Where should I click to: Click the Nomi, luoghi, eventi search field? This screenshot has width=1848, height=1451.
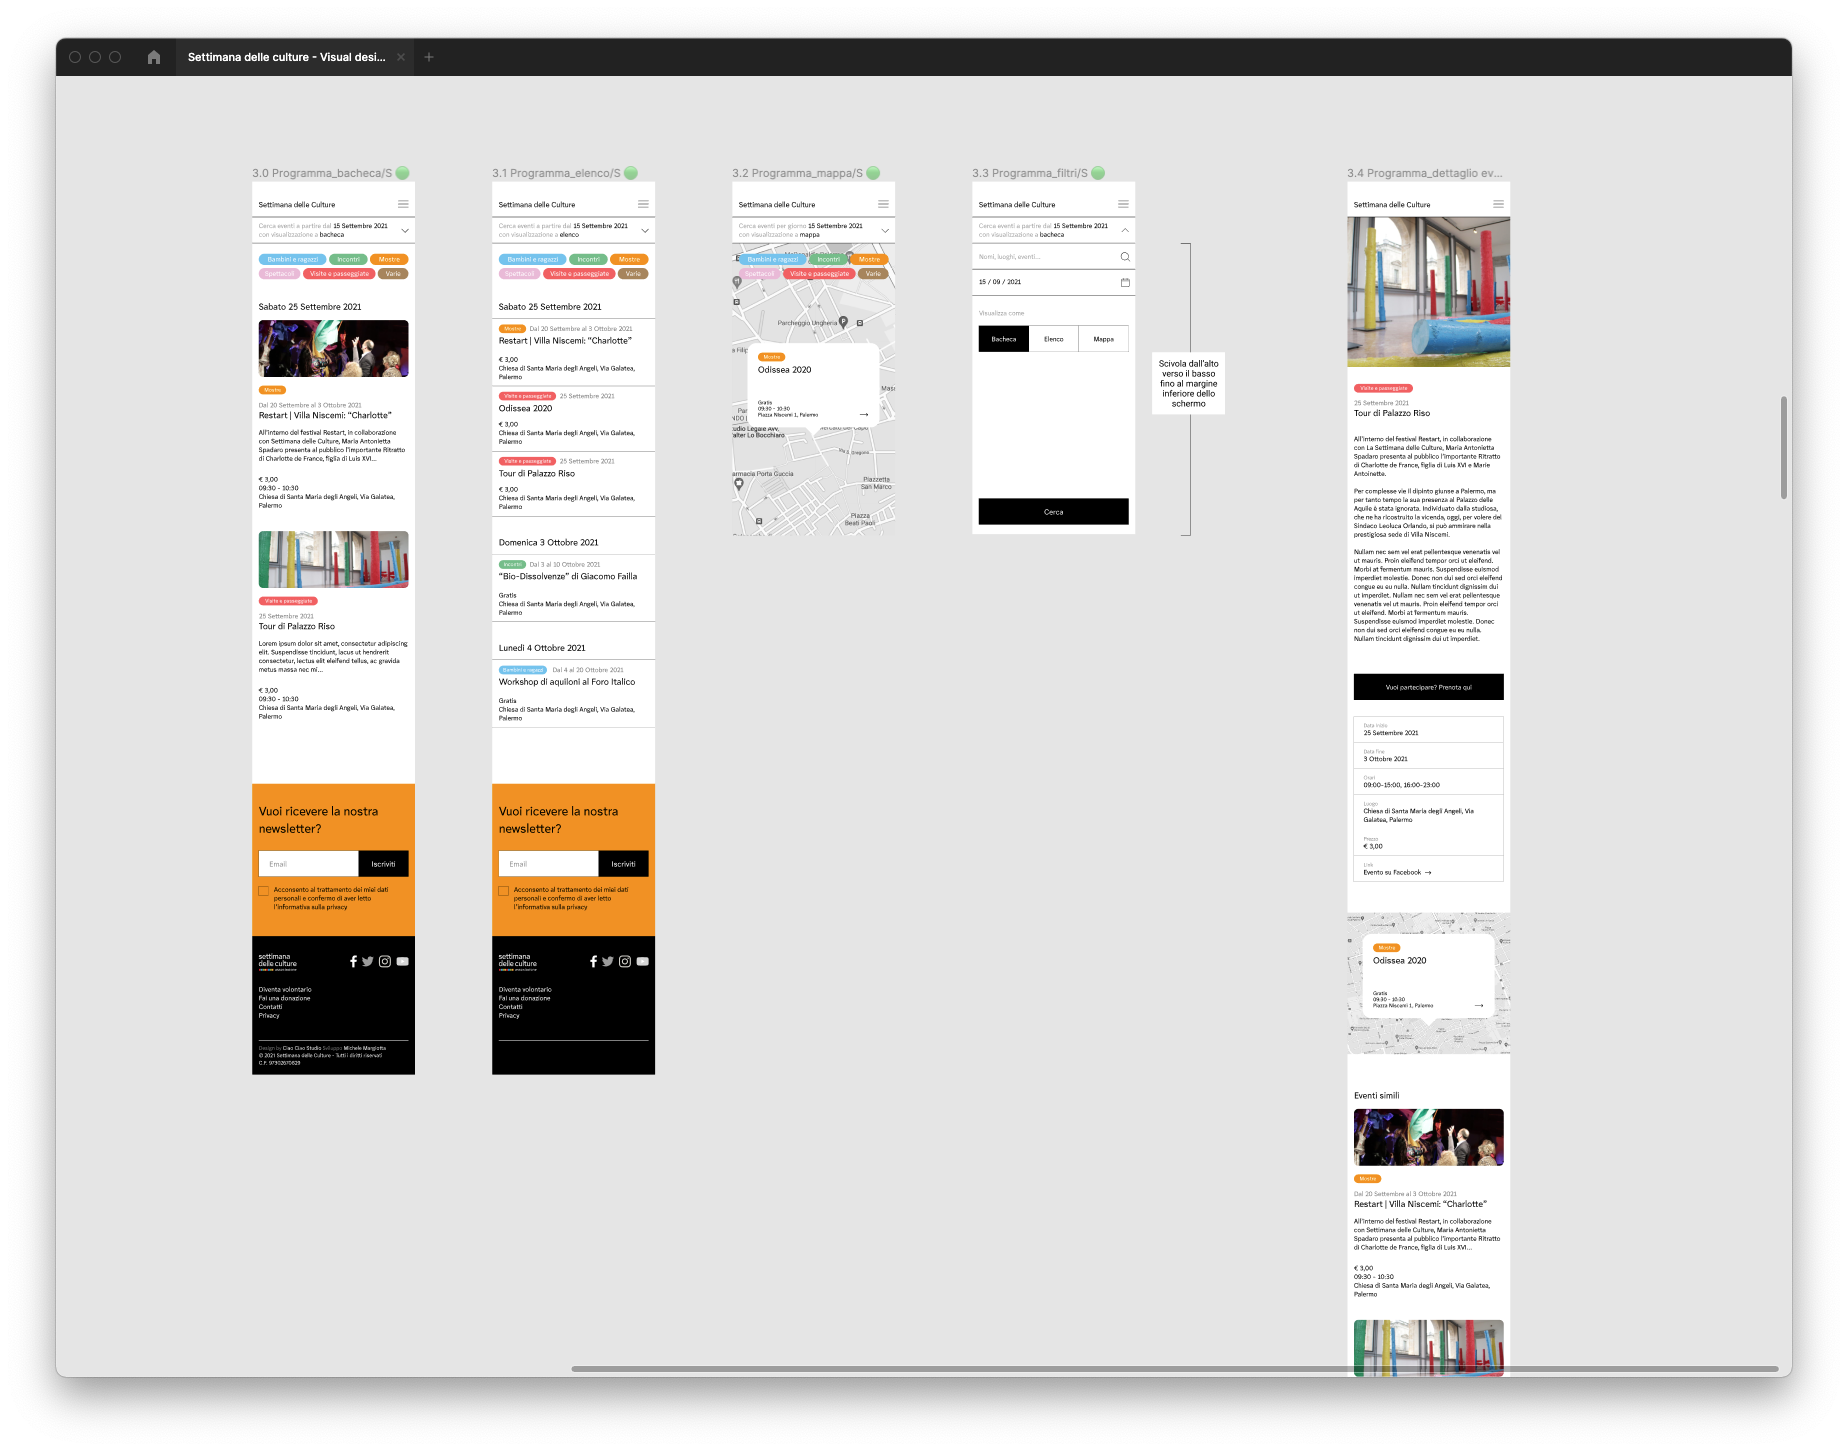[x=1053, y=257]
